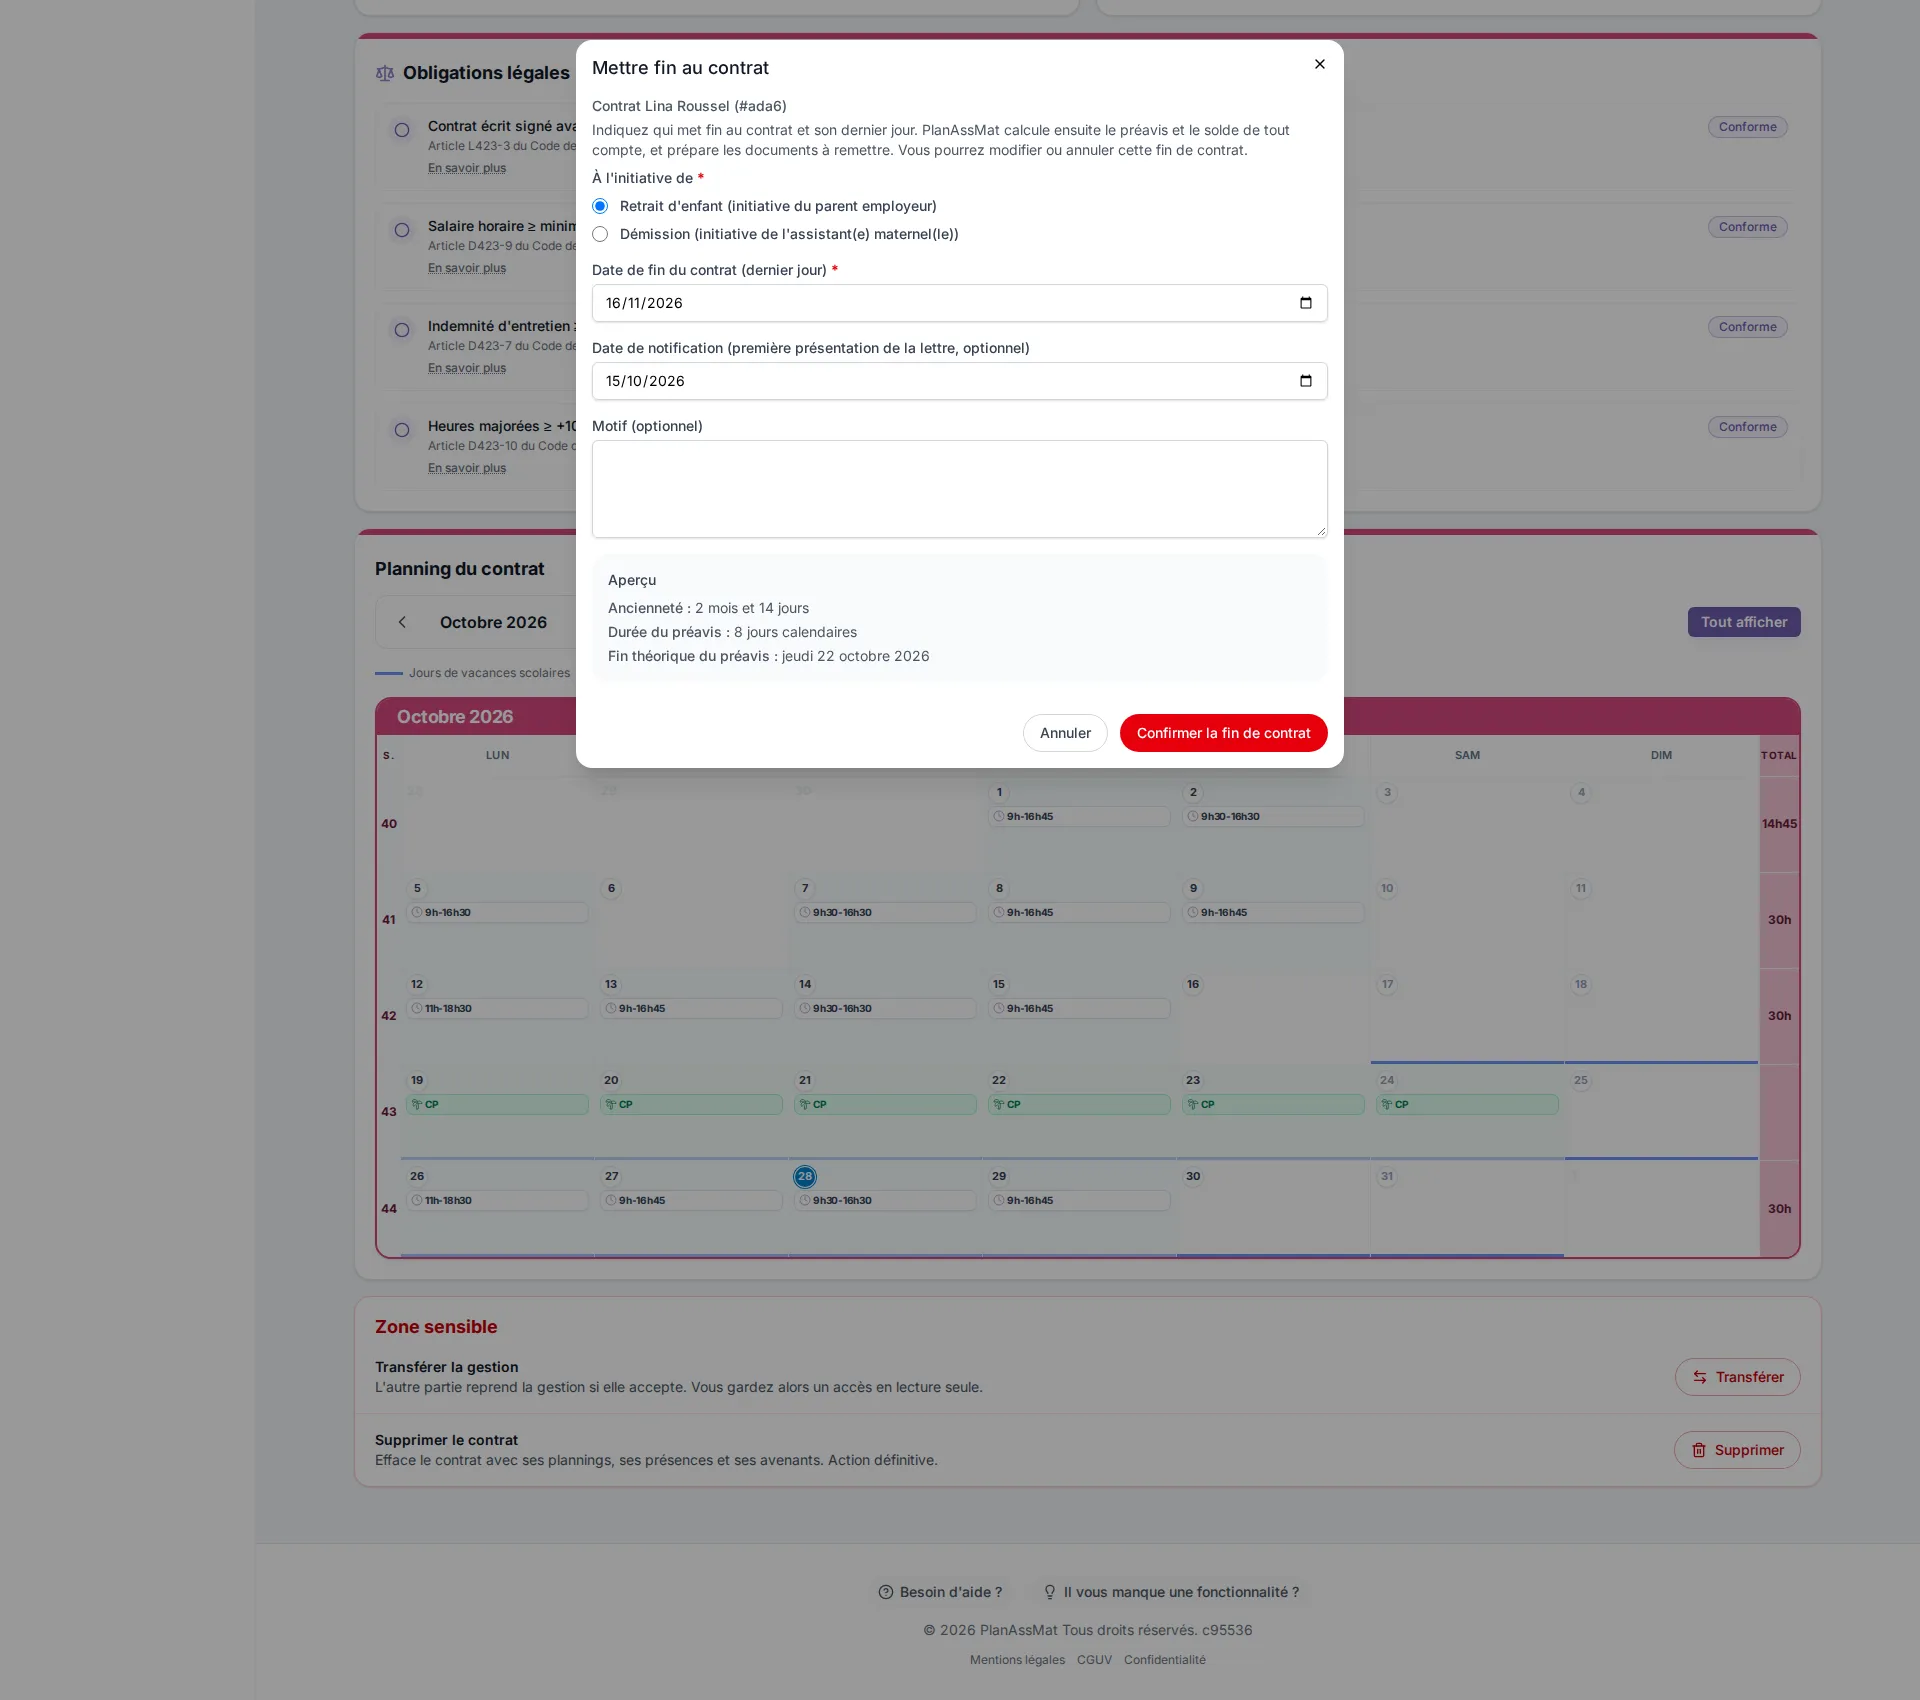Open Besoin d'aide help link
The height and width of the screenshot is (1700, 1920).
pyautogui.click(x=940, y=1592)
